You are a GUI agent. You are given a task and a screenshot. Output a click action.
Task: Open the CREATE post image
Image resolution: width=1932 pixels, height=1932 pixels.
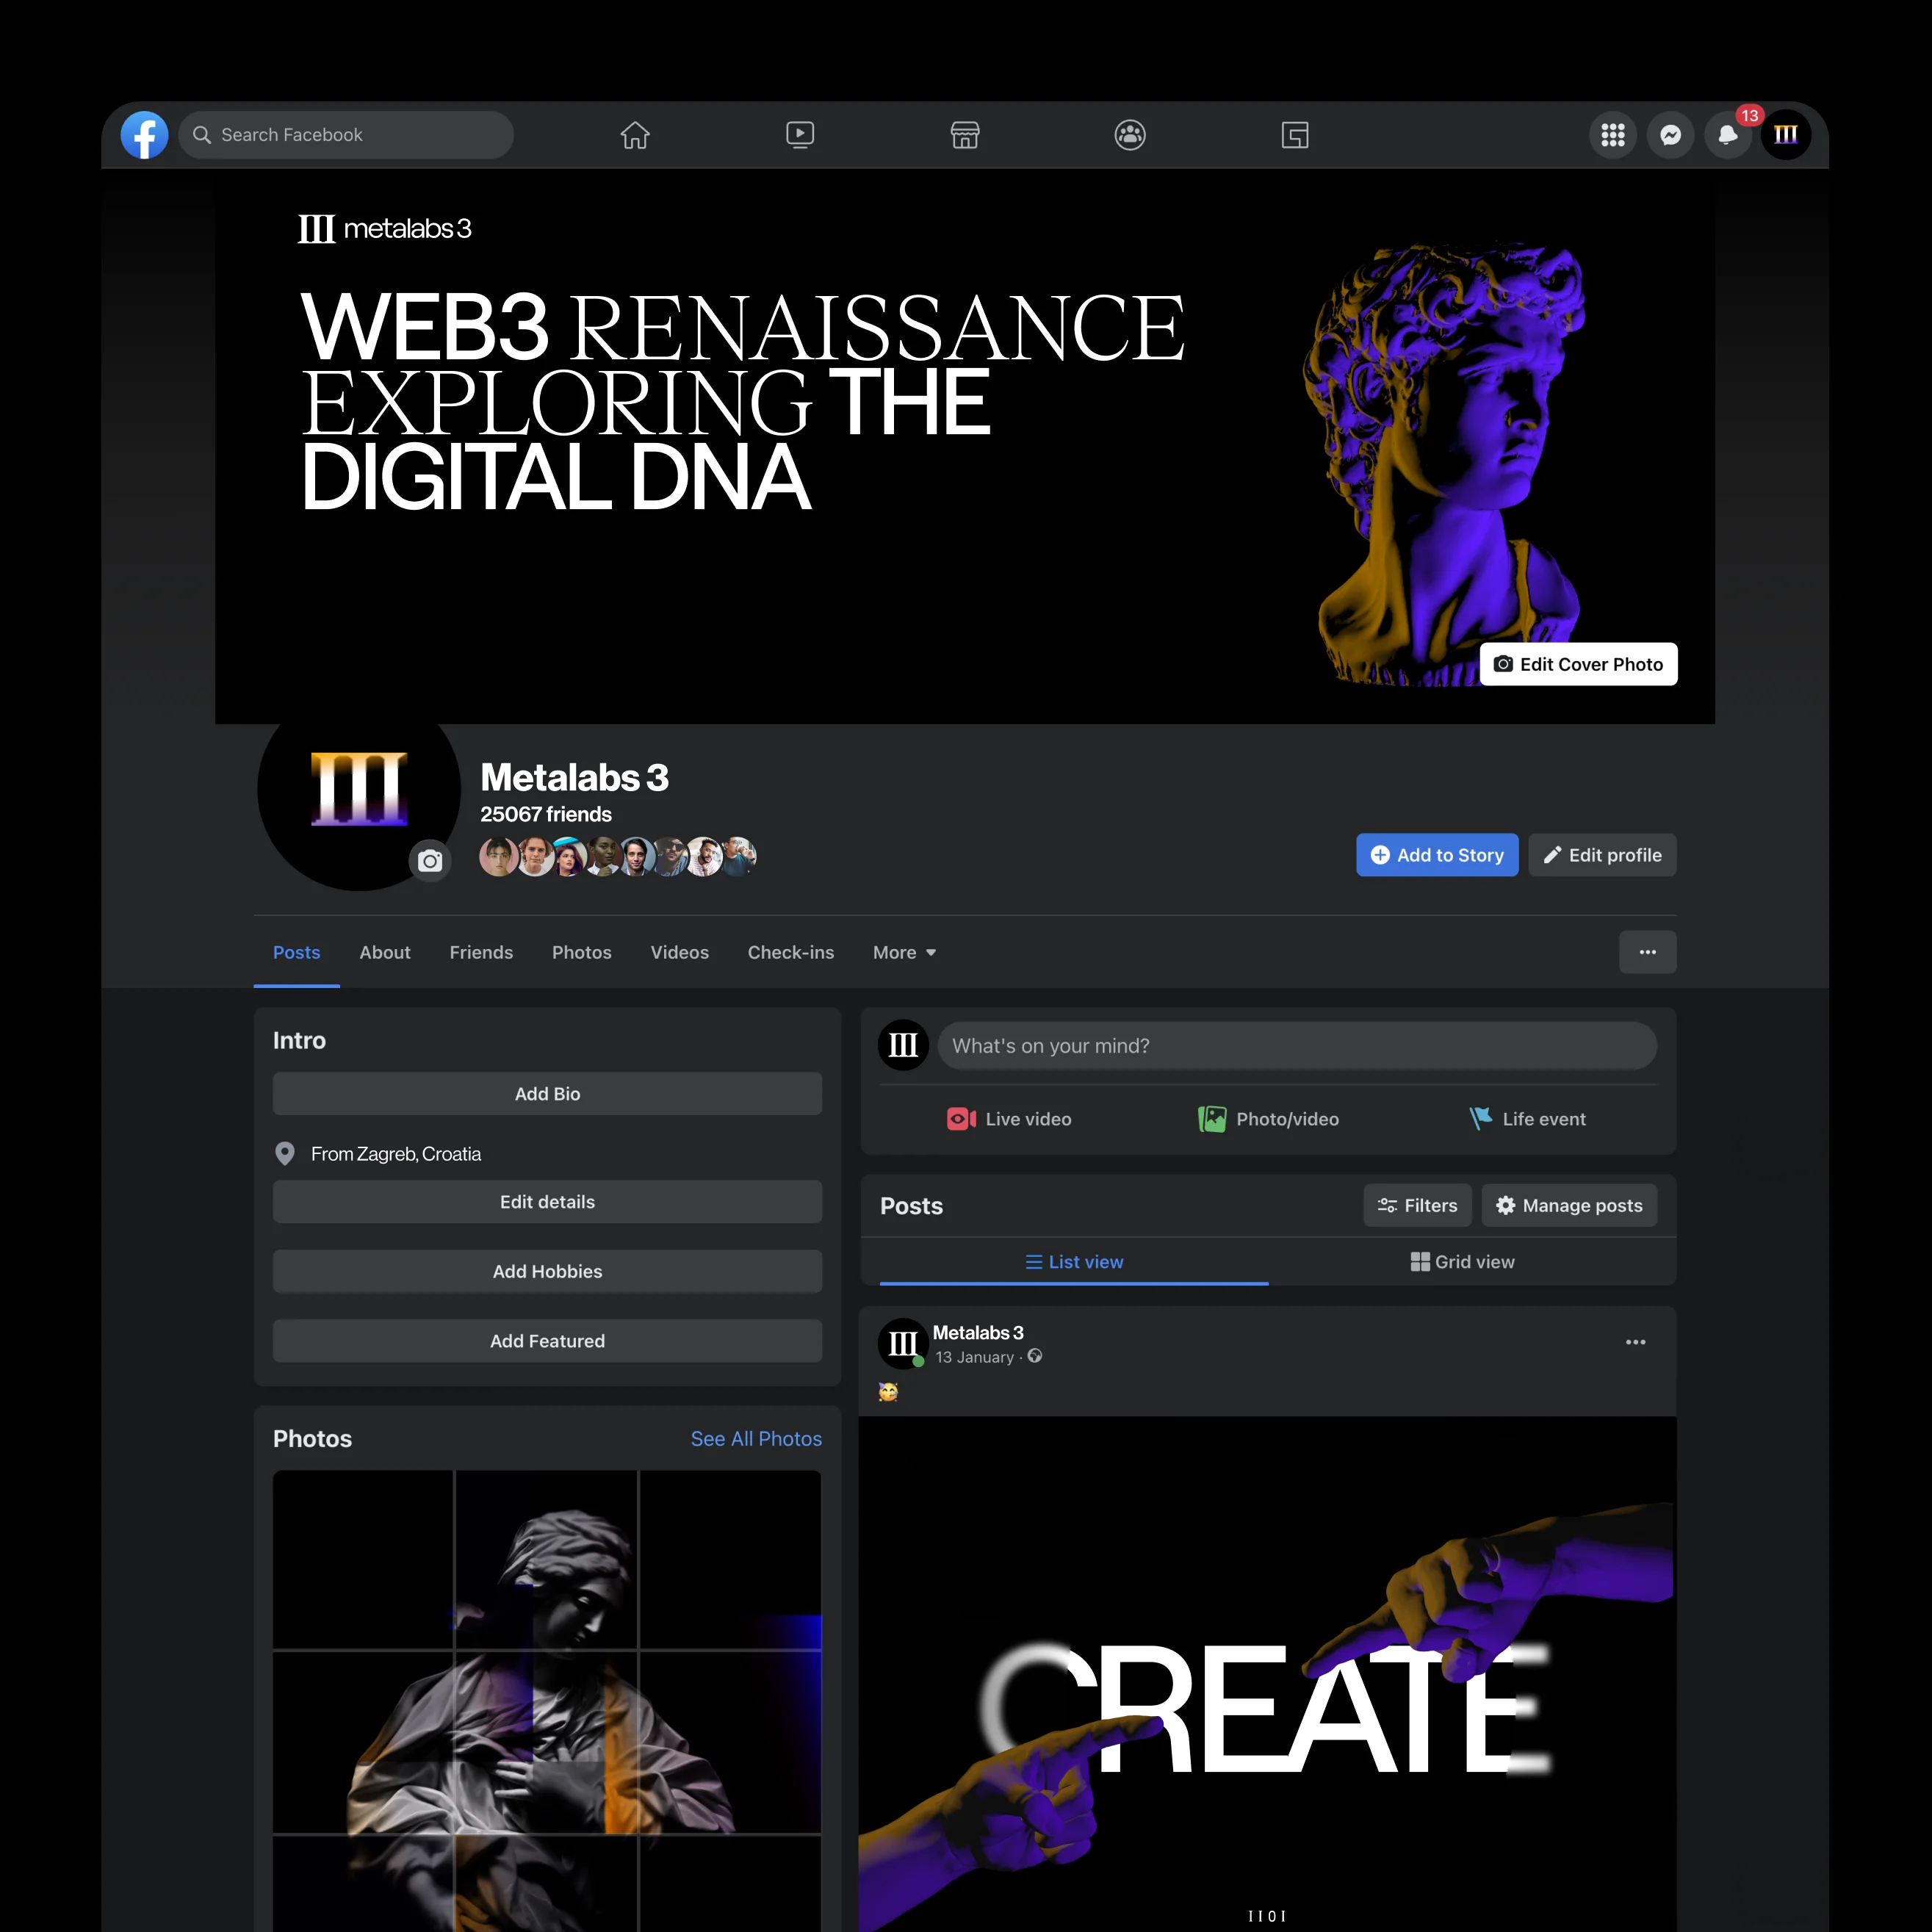pyautogui.click(x=1267, y=1674)
